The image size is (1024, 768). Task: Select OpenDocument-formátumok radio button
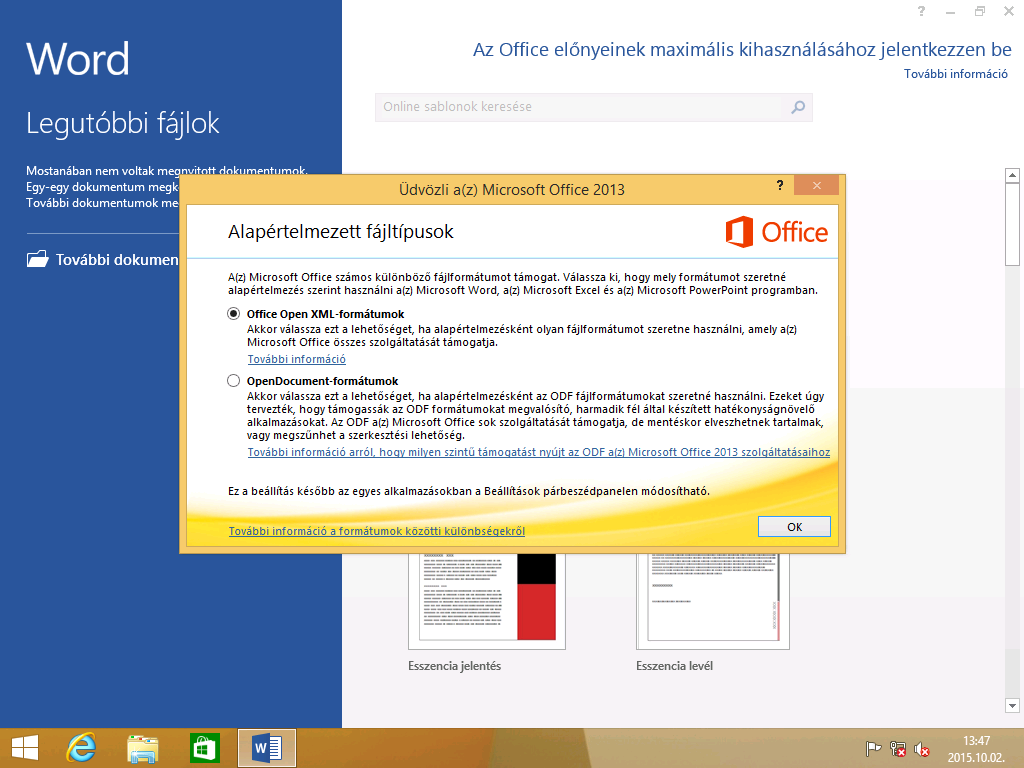click(x=233, y=381)
